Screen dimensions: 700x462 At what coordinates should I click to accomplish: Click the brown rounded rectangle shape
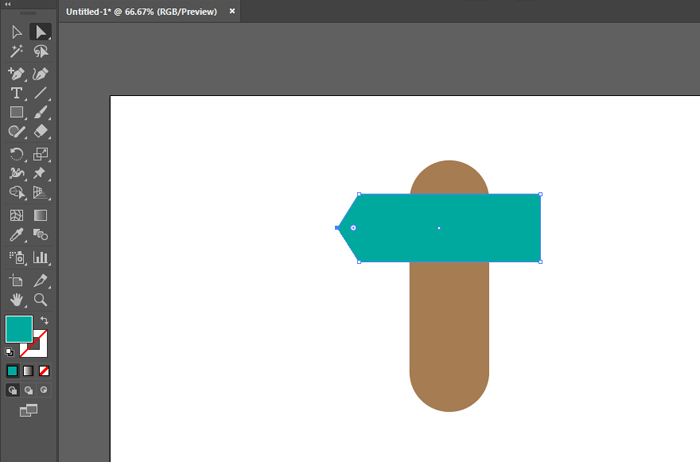tap(449, 335)
